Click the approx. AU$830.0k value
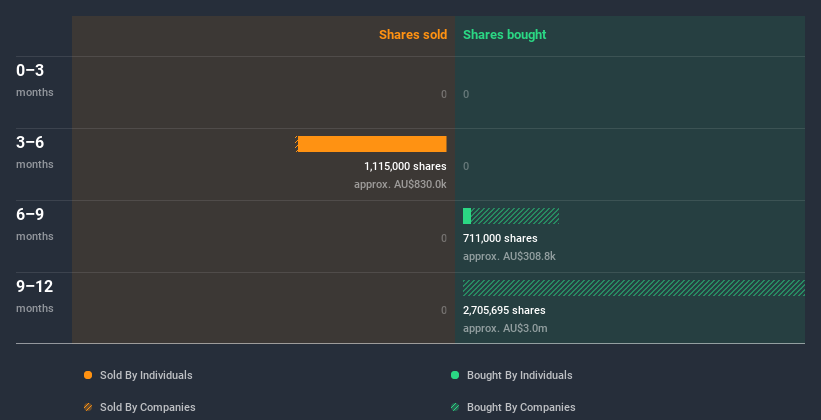 [x=400, y=184]
